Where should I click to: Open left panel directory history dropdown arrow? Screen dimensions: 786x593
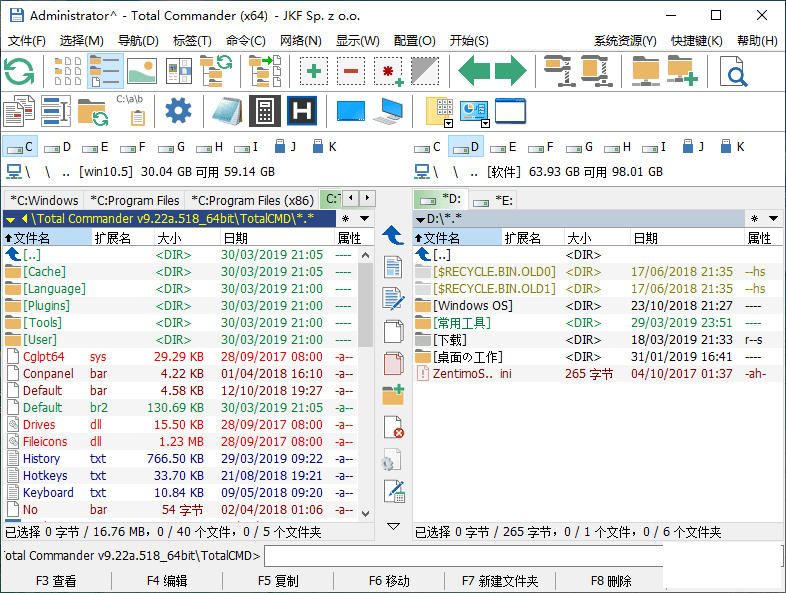[365, 219]
